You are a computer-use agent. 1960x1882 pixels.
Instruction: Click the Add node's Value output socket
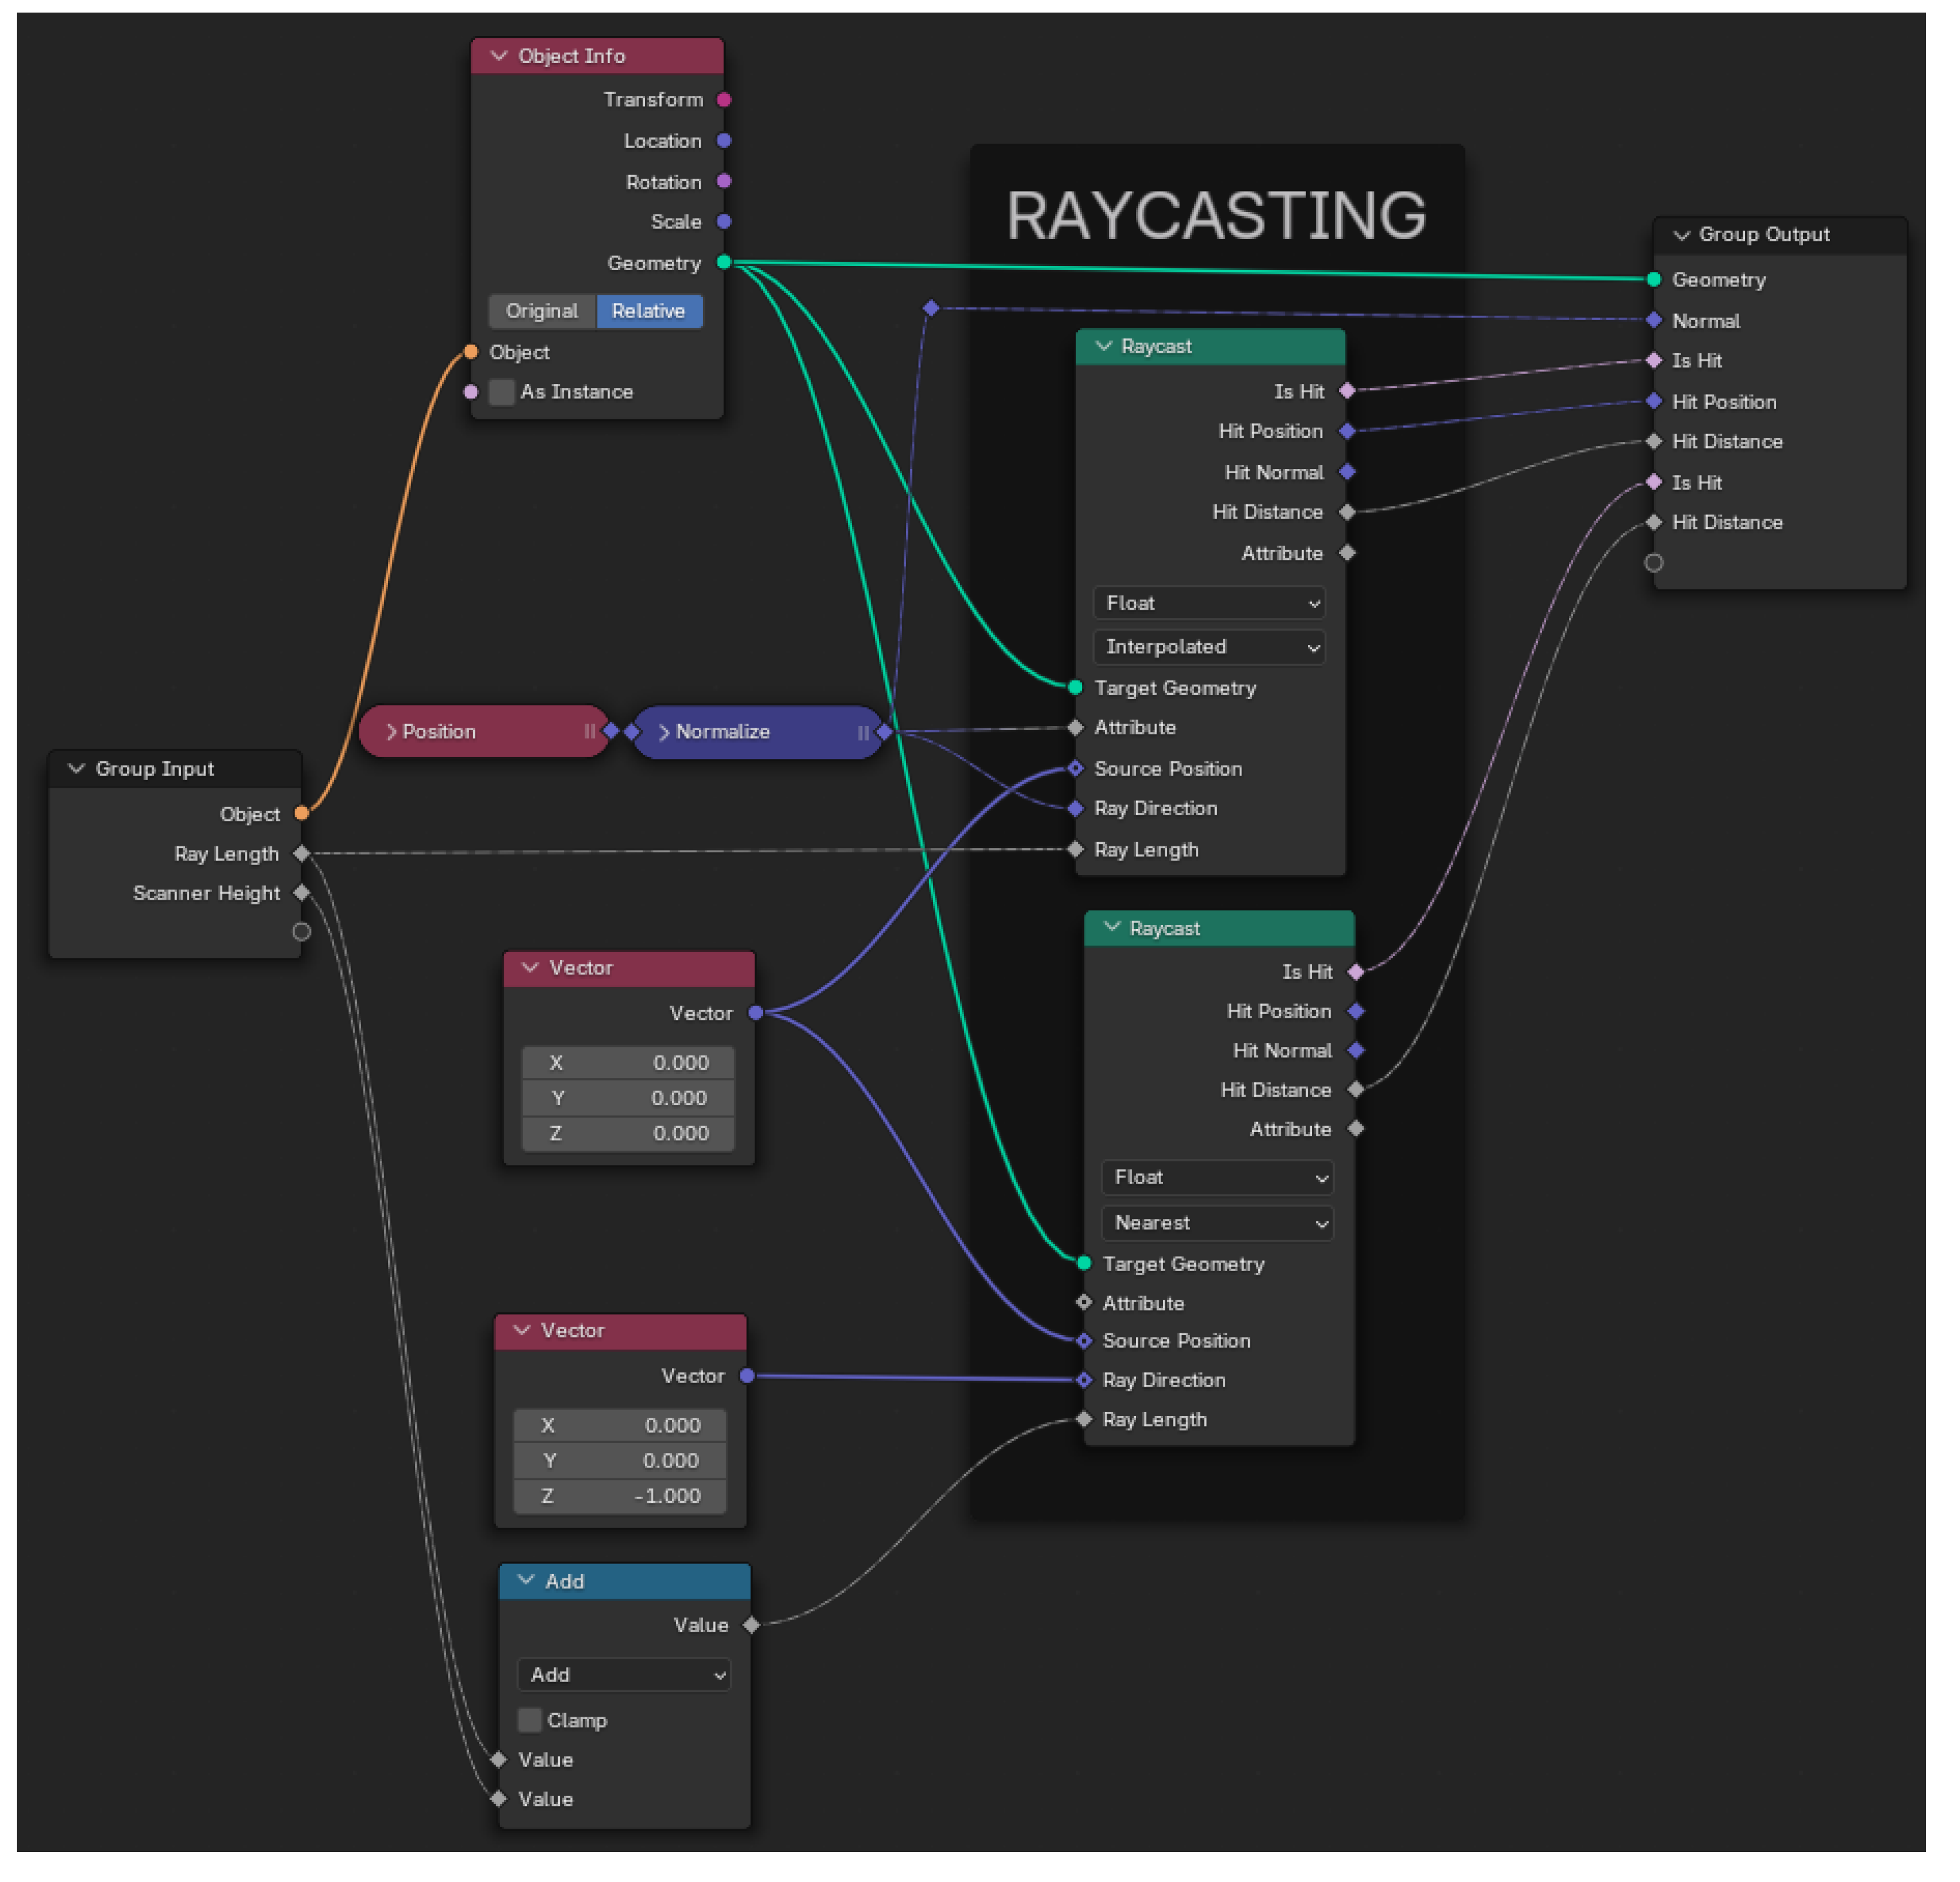pyautogui.click(x=751, y=1625)
